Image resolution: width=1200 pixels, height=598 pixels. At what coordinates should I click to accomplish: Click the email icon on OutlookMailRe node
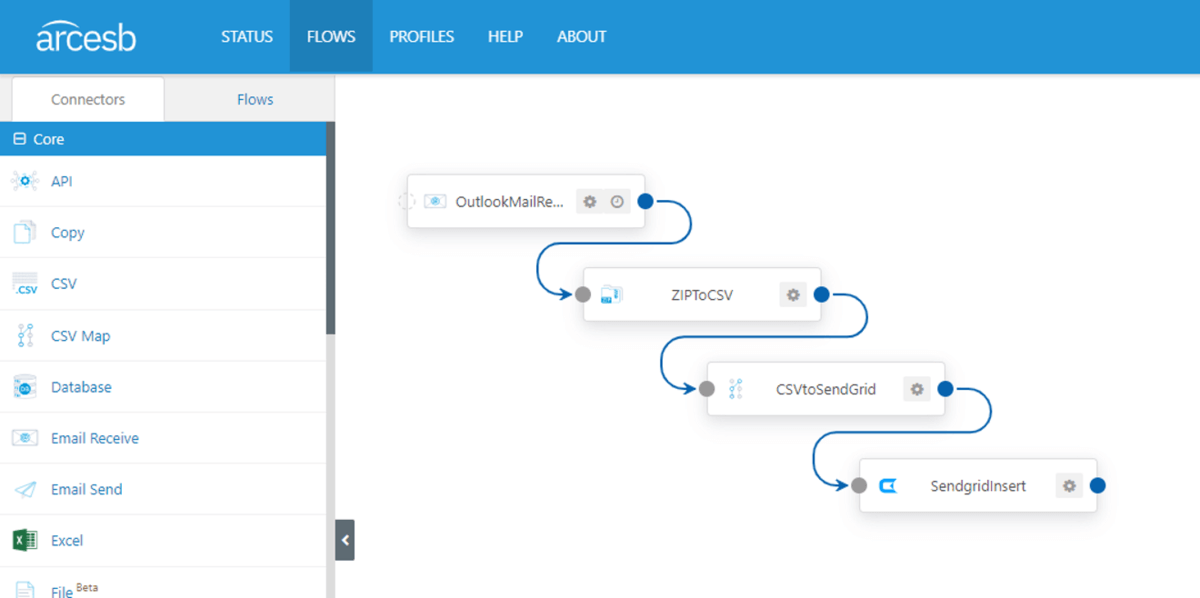(435, 201)
